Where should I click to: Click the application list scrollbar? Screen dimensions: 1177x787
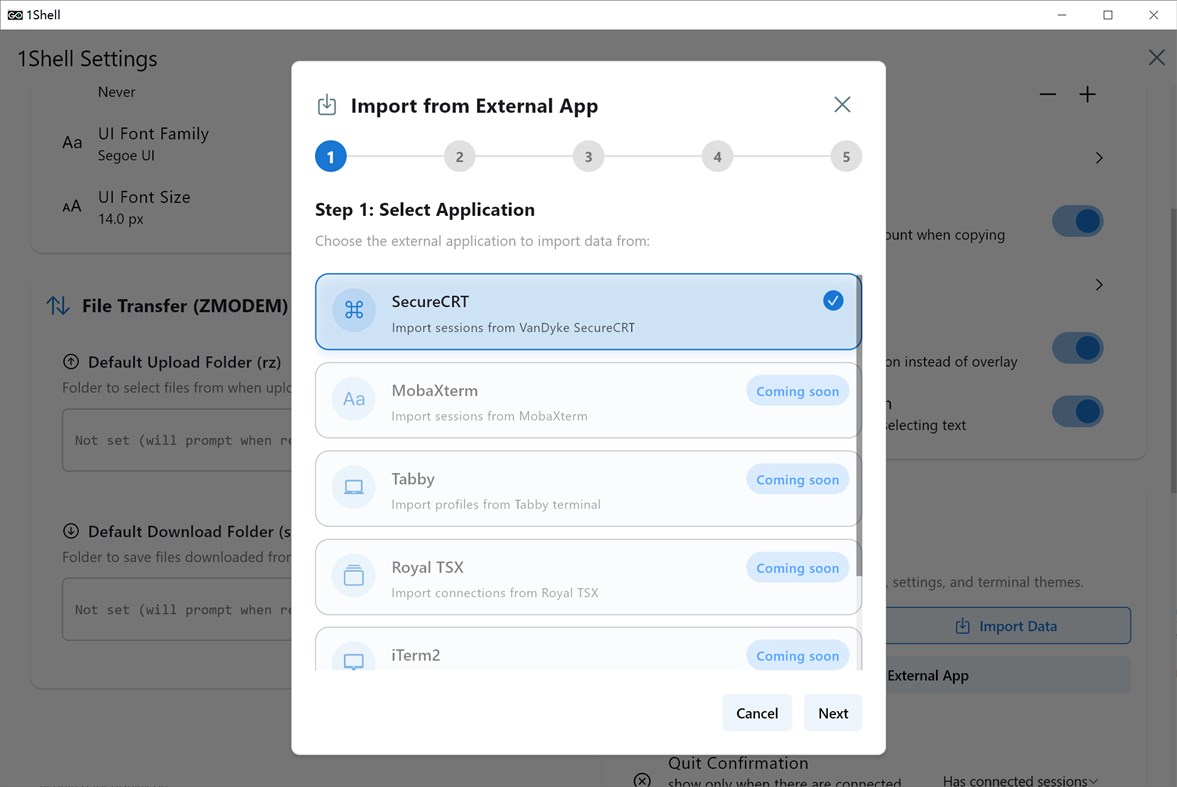click(859, 425)
